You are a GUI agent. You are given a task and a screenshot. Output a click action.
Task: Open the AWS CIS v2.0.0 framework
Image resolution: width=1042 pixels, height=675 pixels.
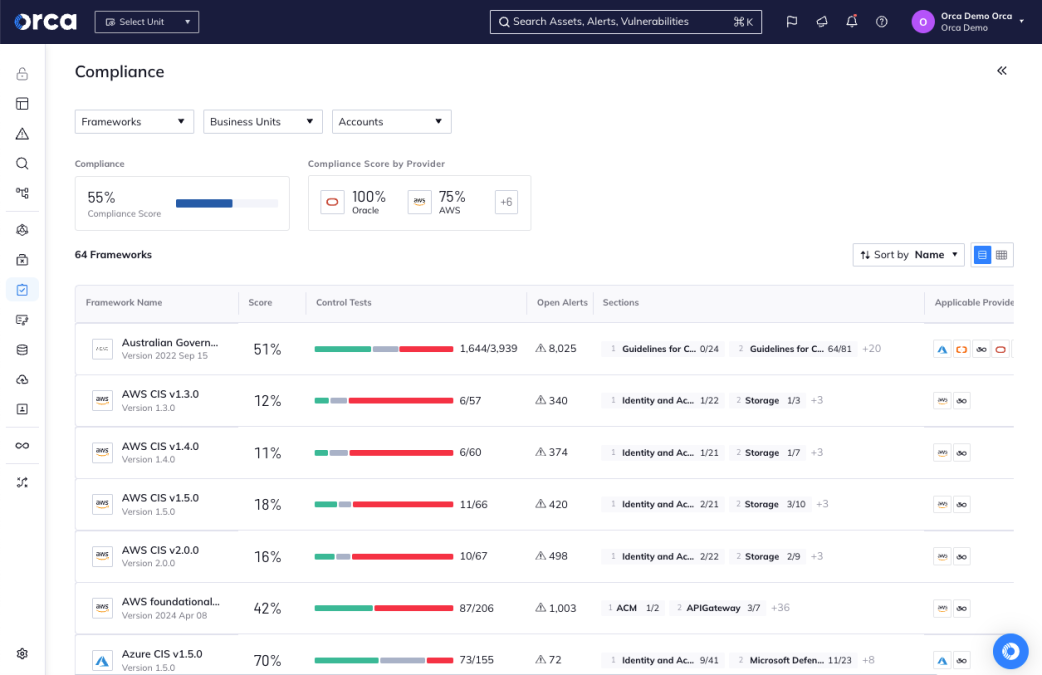pos(544,556)
